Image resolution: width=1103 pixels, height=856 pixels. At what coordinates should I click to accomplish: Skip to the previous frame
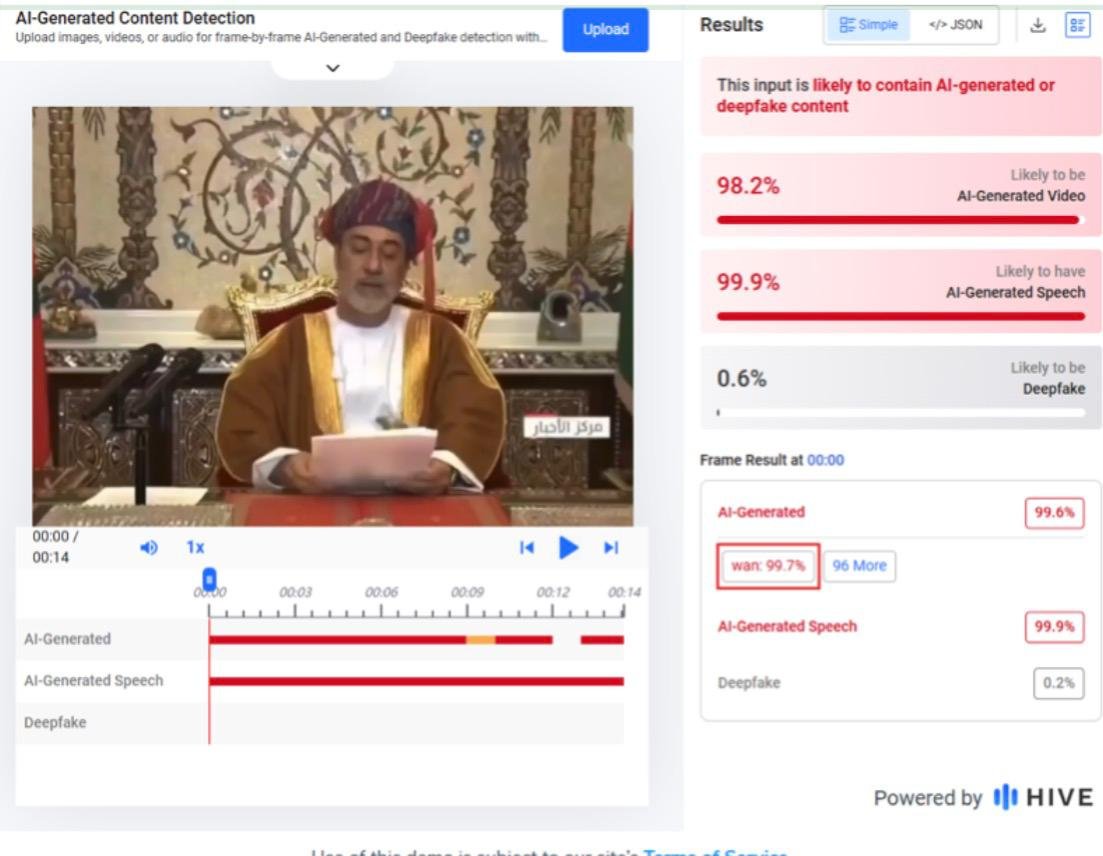pos(527,547)
